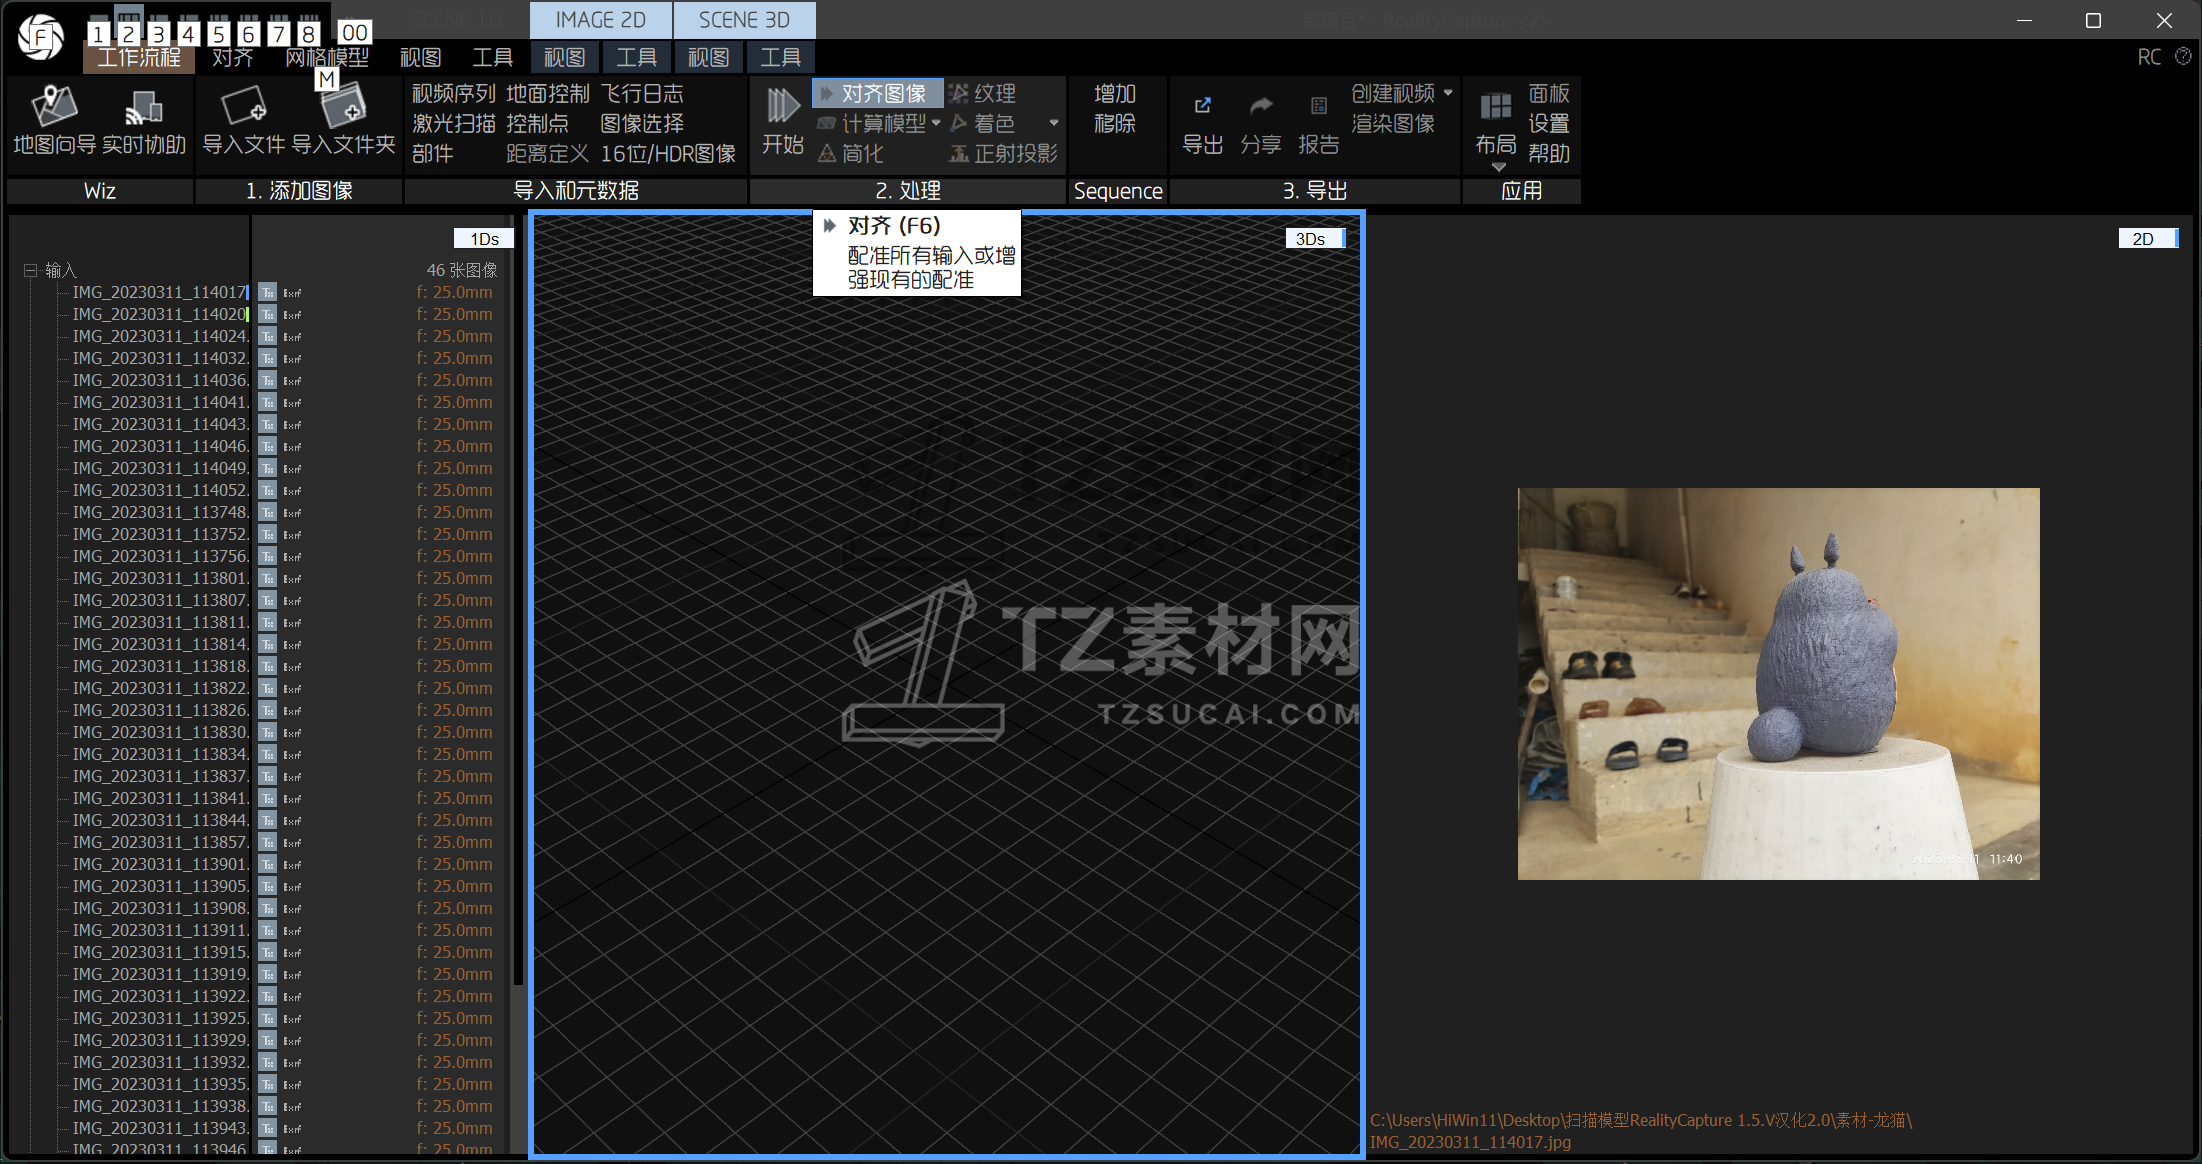Viewport: 2202px width, 1164px height.
Task: Open the 1Ds view type selector
Action: pyautogui.click(x=484, y=238)
